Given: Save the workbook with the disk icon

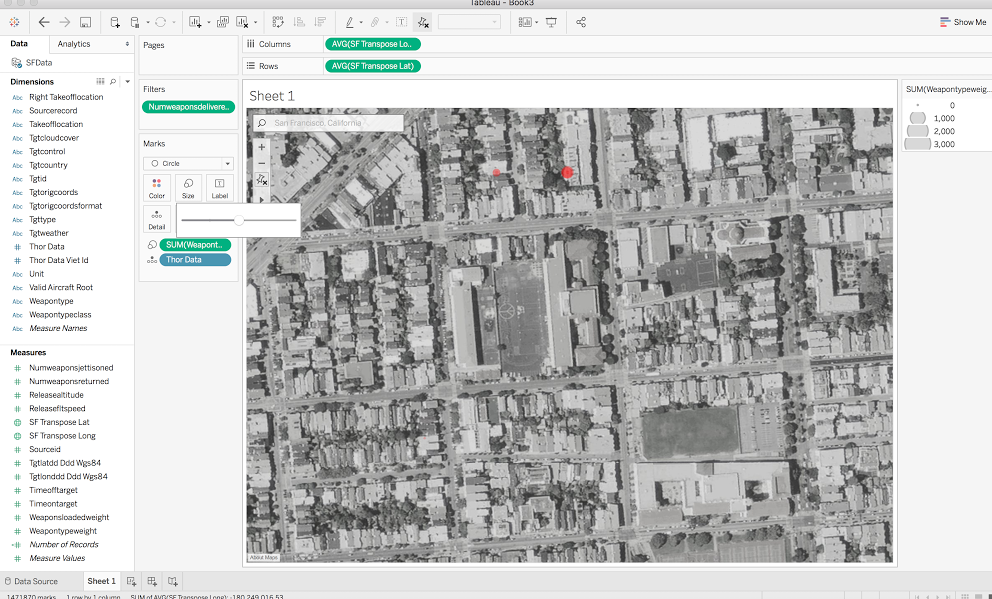Looking at the screenshot, I should click(85, 22).
